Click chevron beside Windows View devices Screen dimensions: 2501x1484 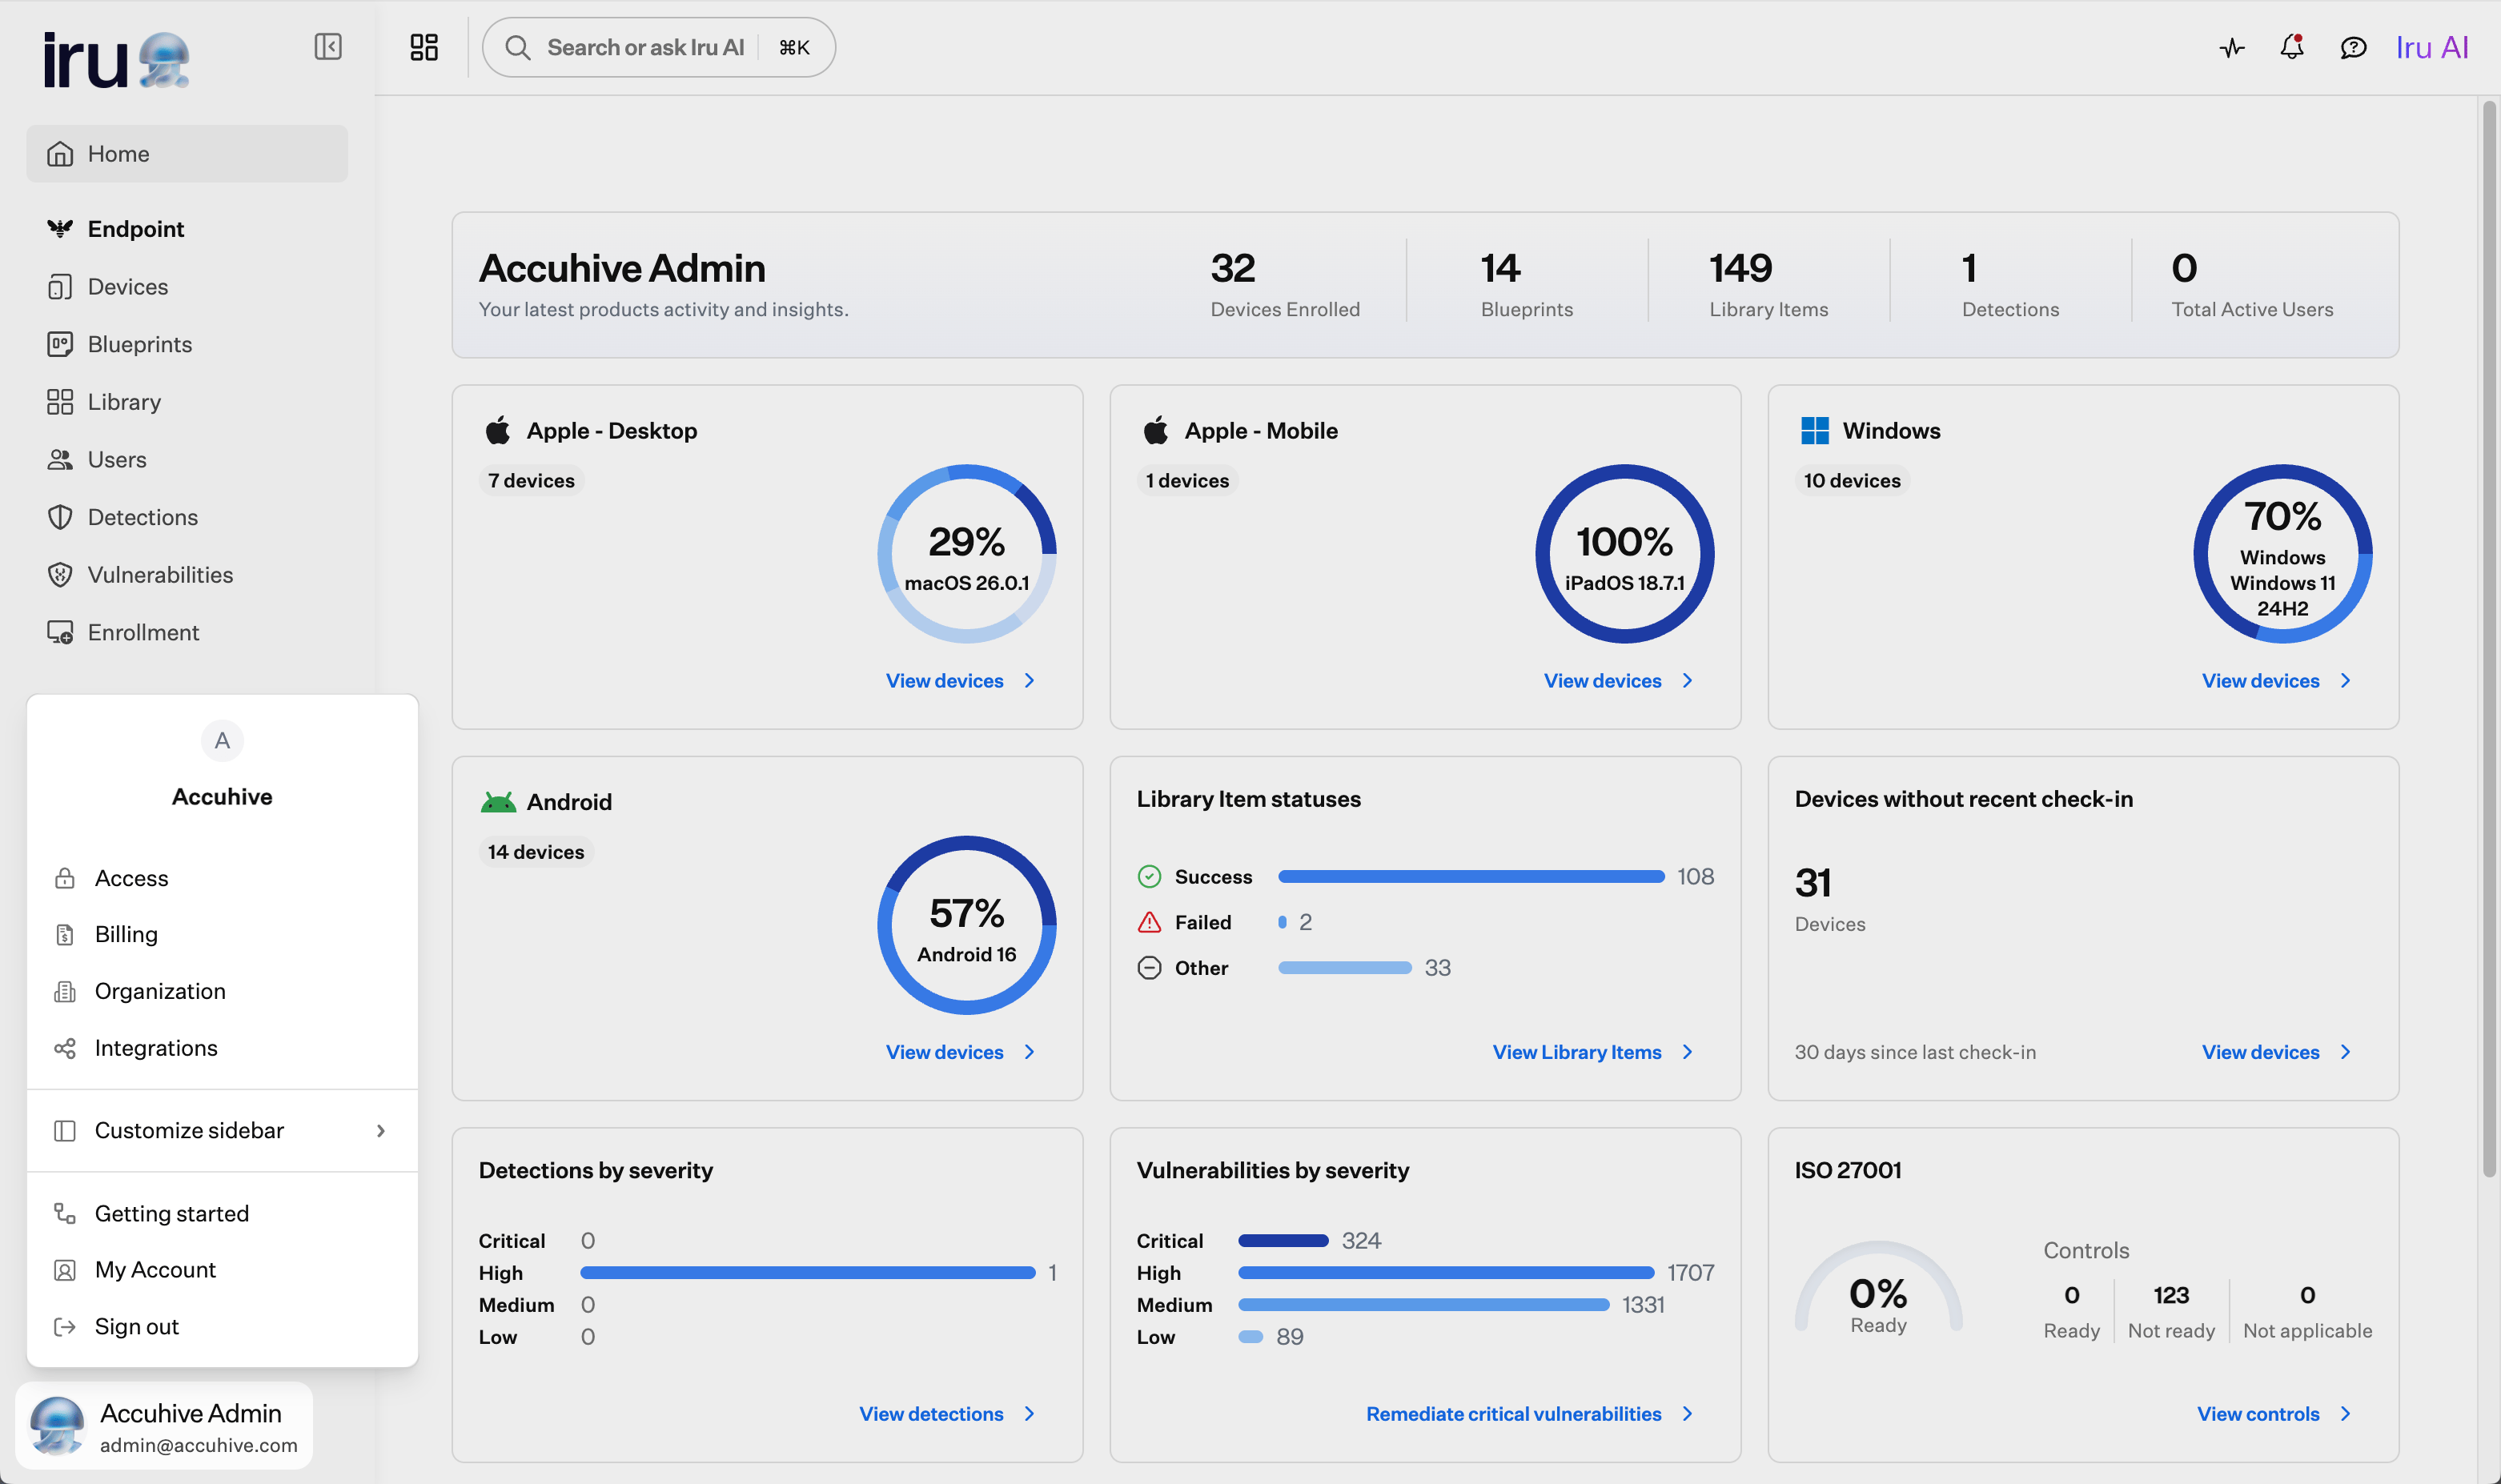[x=2345, y=681]
